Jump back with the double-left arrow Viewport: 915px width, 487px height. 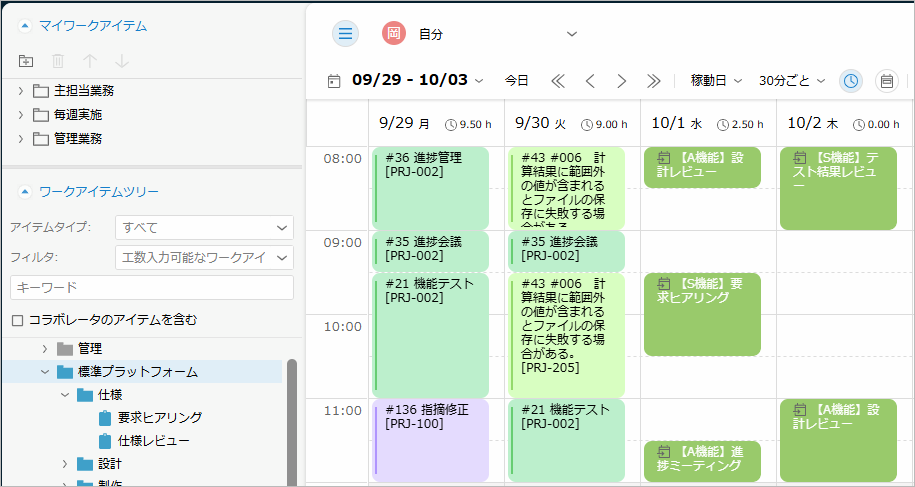(558, 81)
